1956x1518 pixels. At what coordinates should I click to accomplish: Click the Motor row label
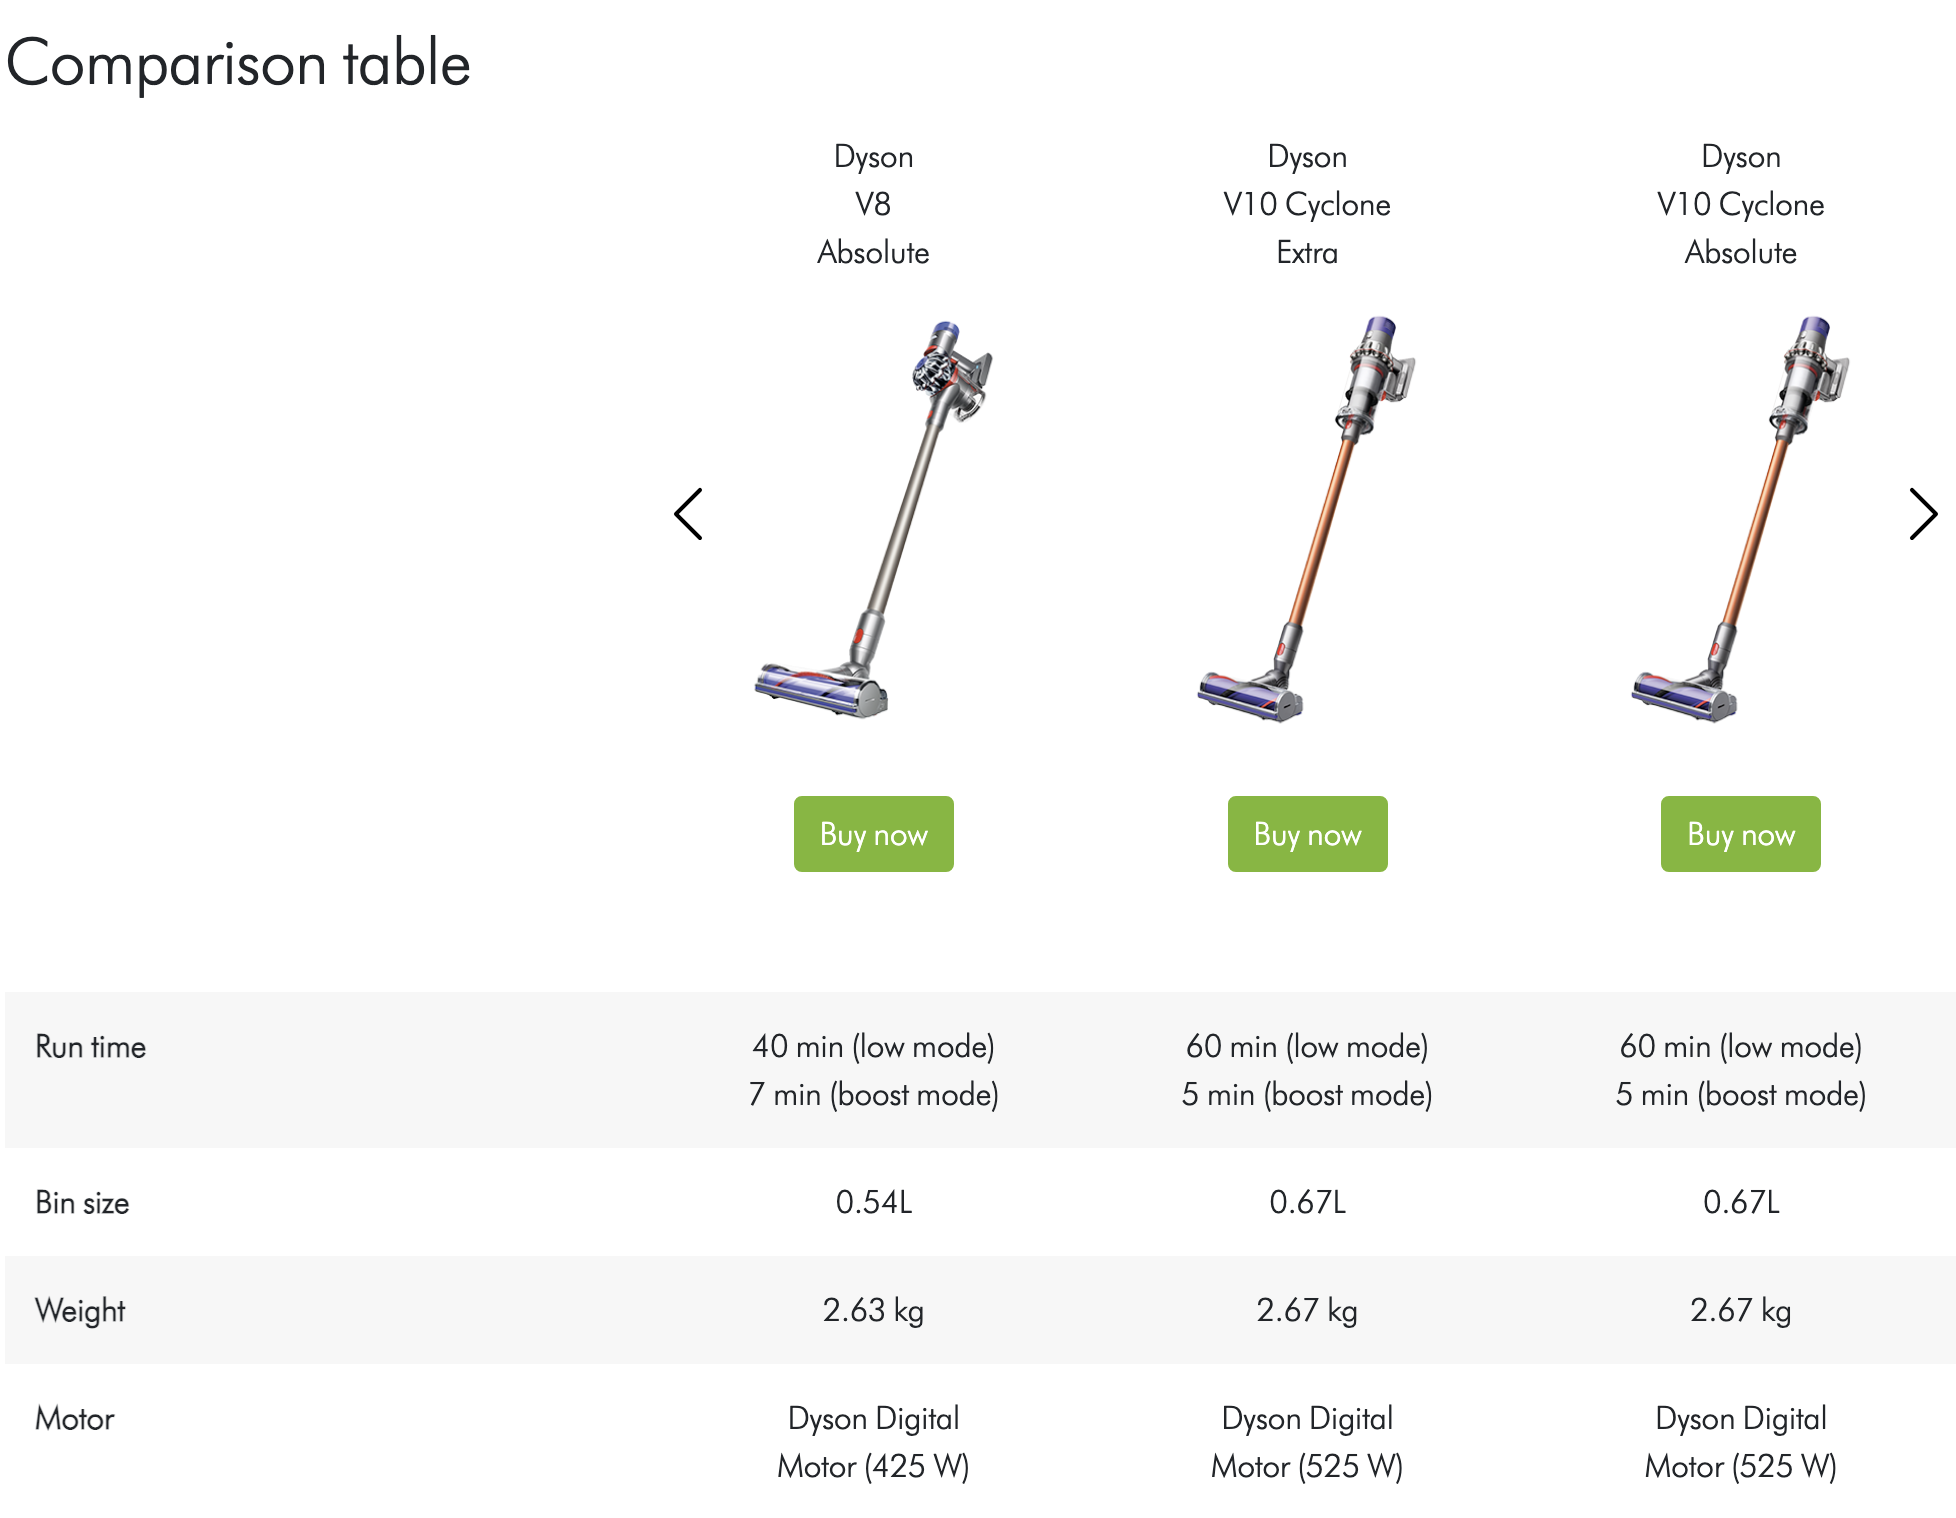75,1419
